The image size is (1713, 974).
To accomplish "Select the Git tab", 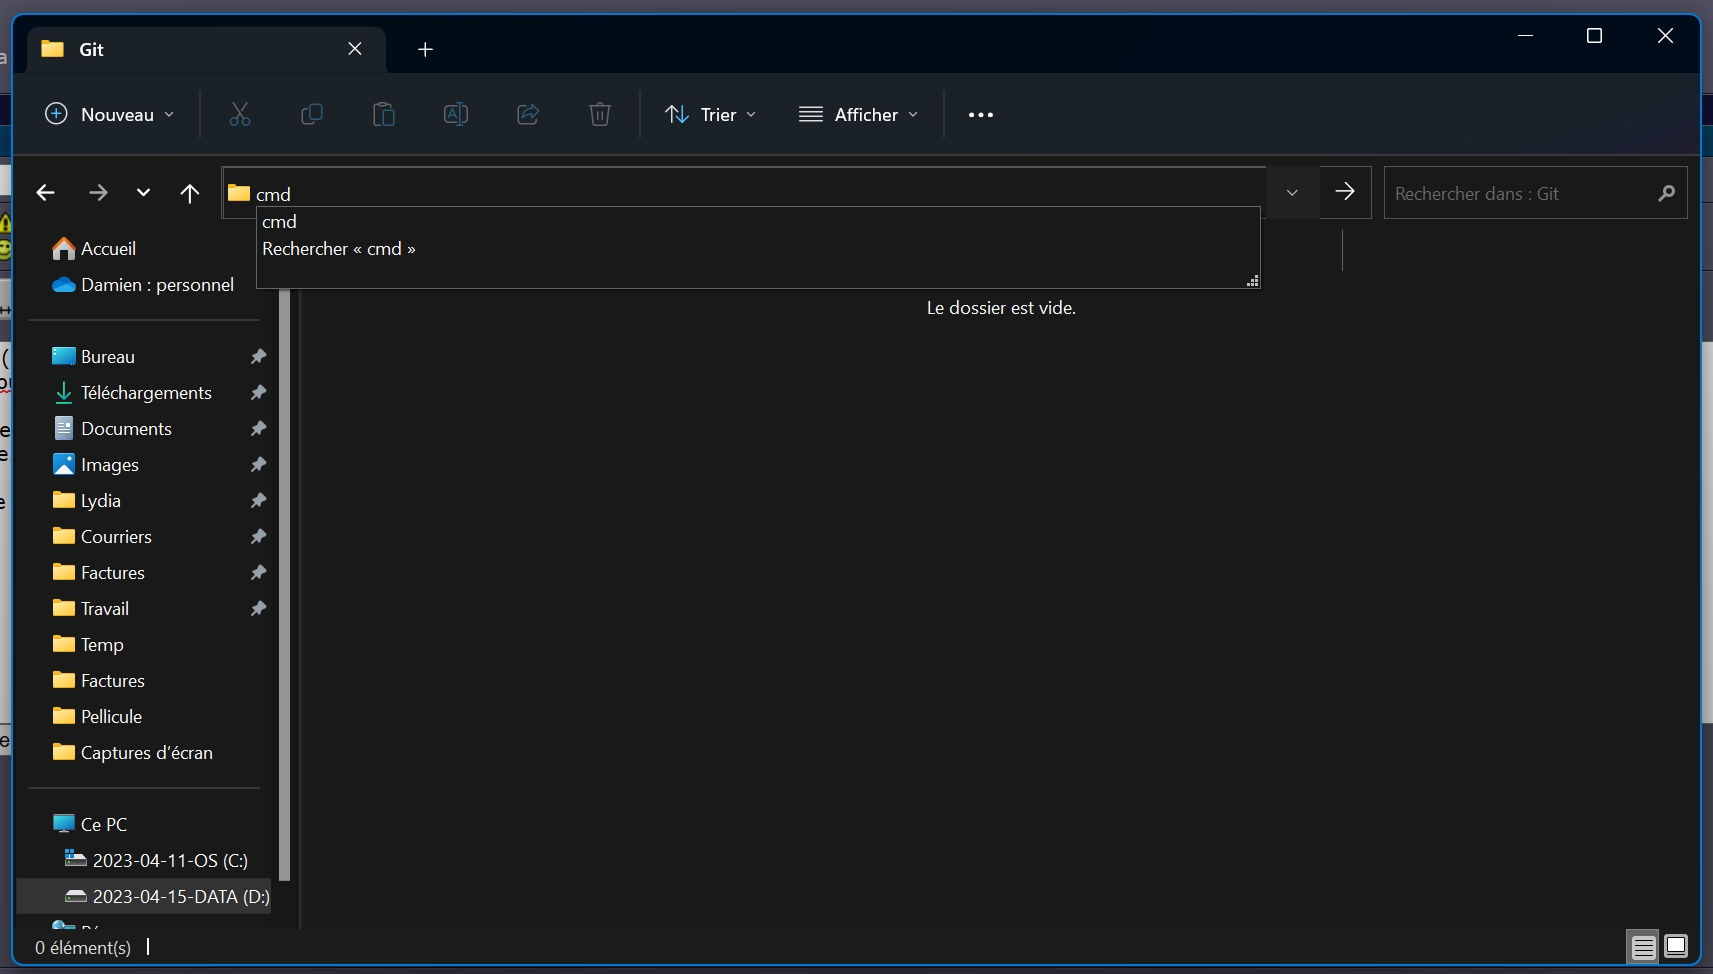I will click(x=190, y=49).
